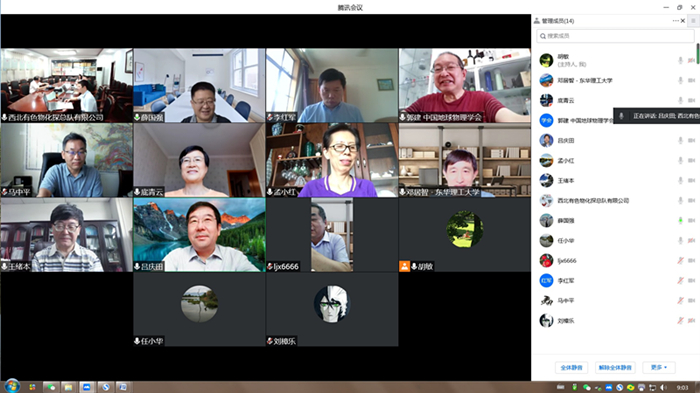The height and width of the screenshot is (393, 700).
Task: Select 吕庆田 video tile with mountain background
Action: 199,235
